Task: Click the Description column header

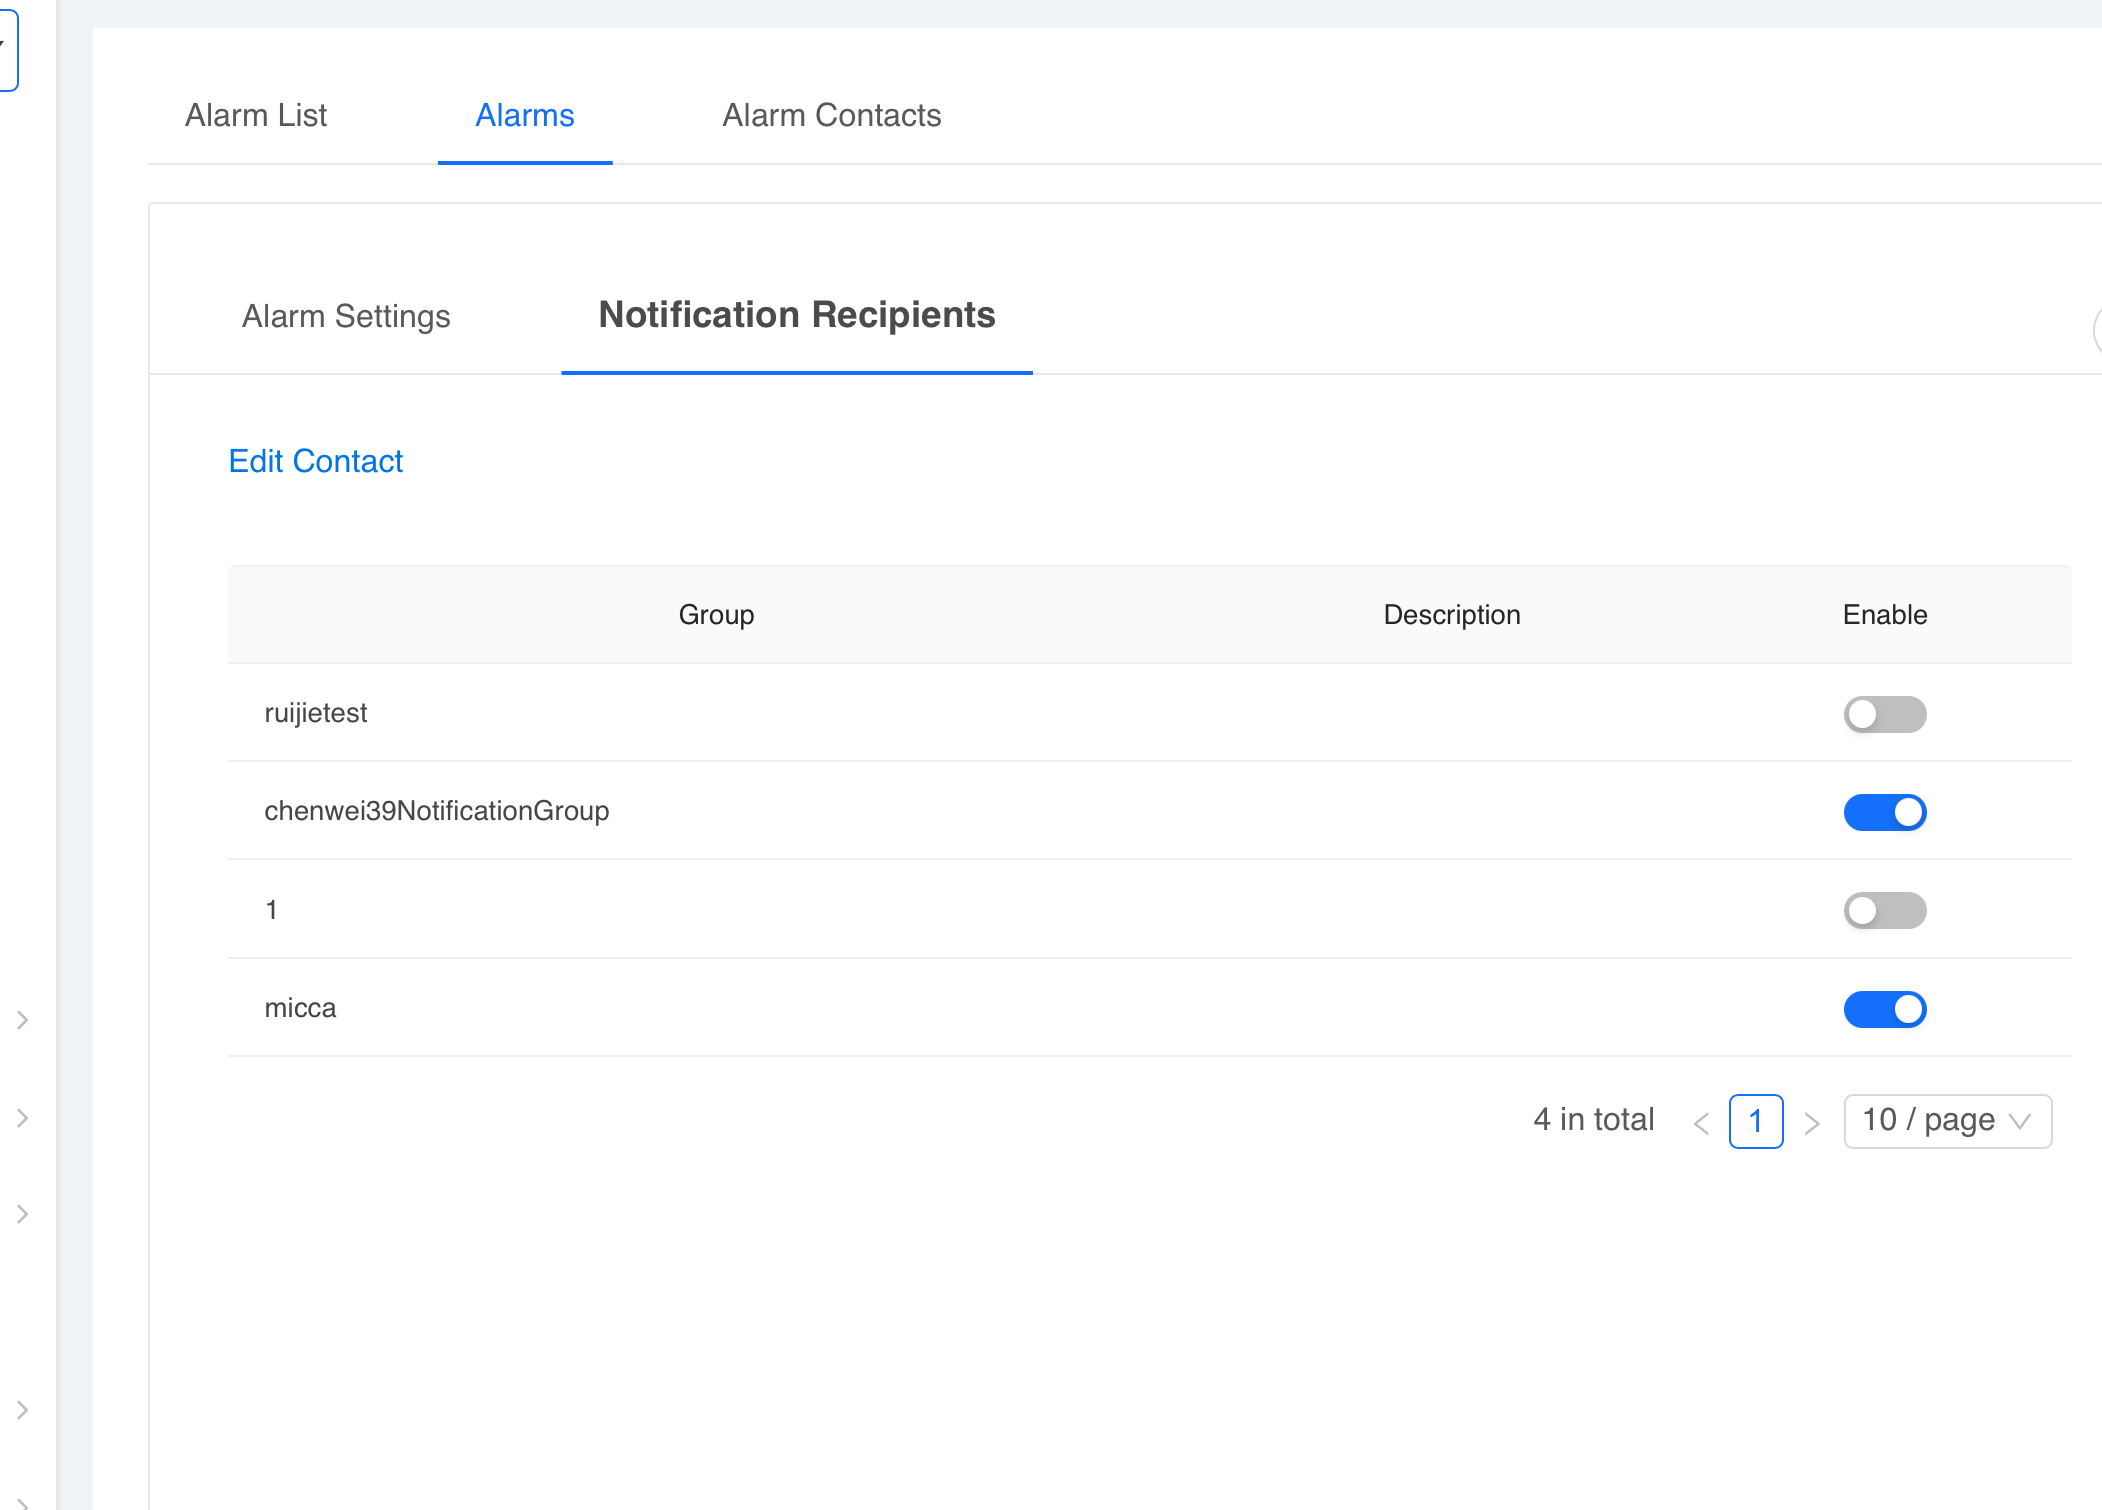Action: (x=1451, y=614)
